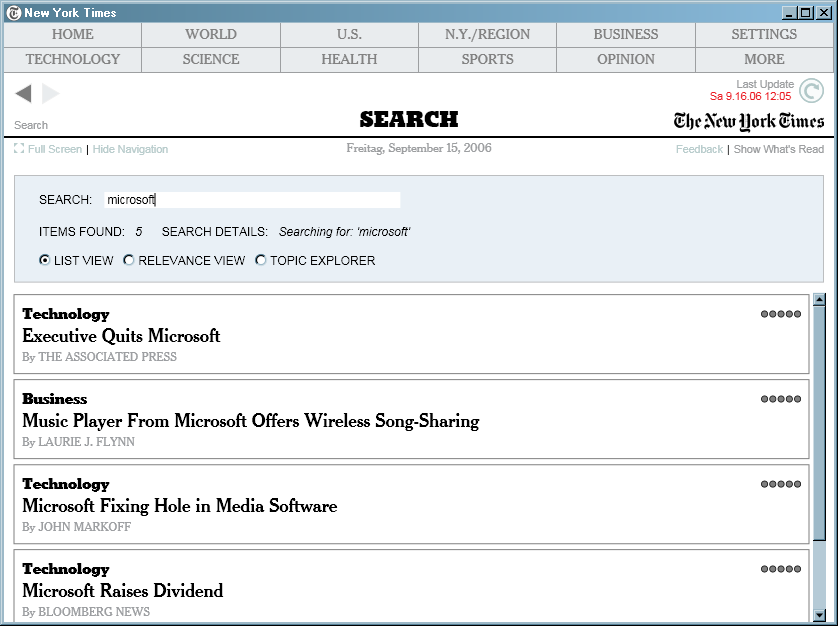
Task: Open Music Player From Microsoft article
Action: point(251,421)
